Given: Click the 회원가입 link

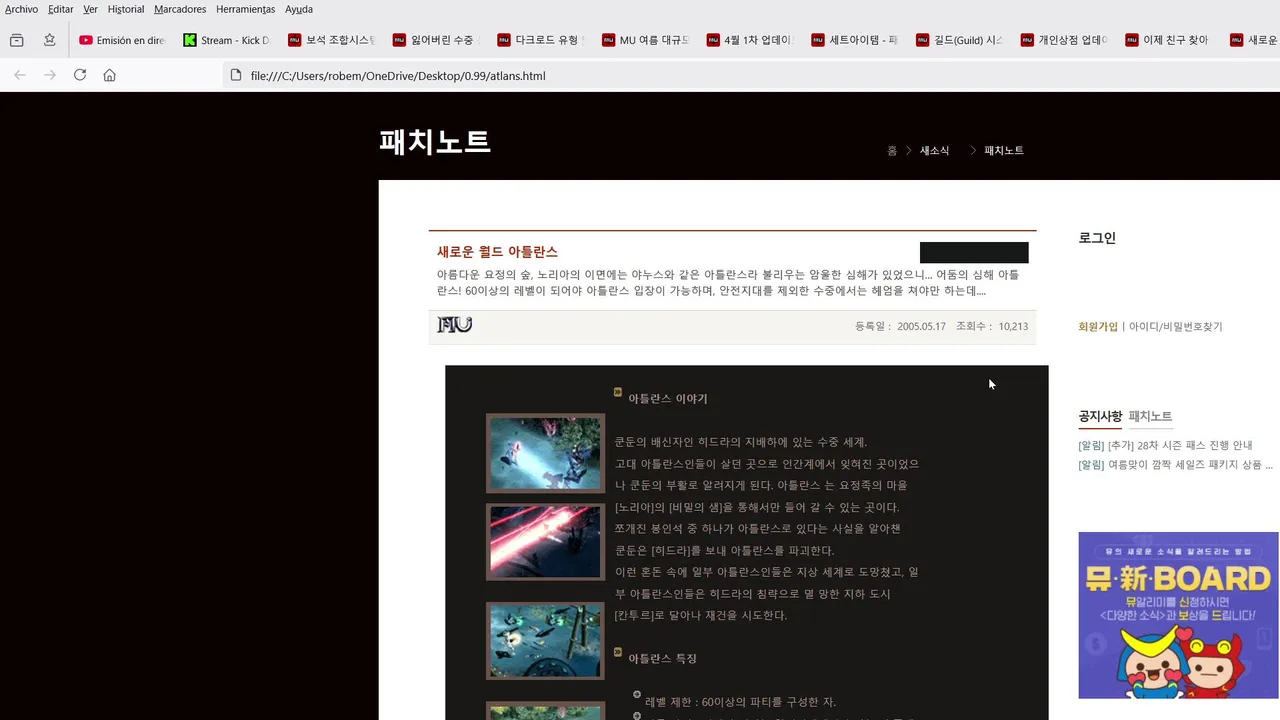Looking at the screenshot, I should (1098, 327).
